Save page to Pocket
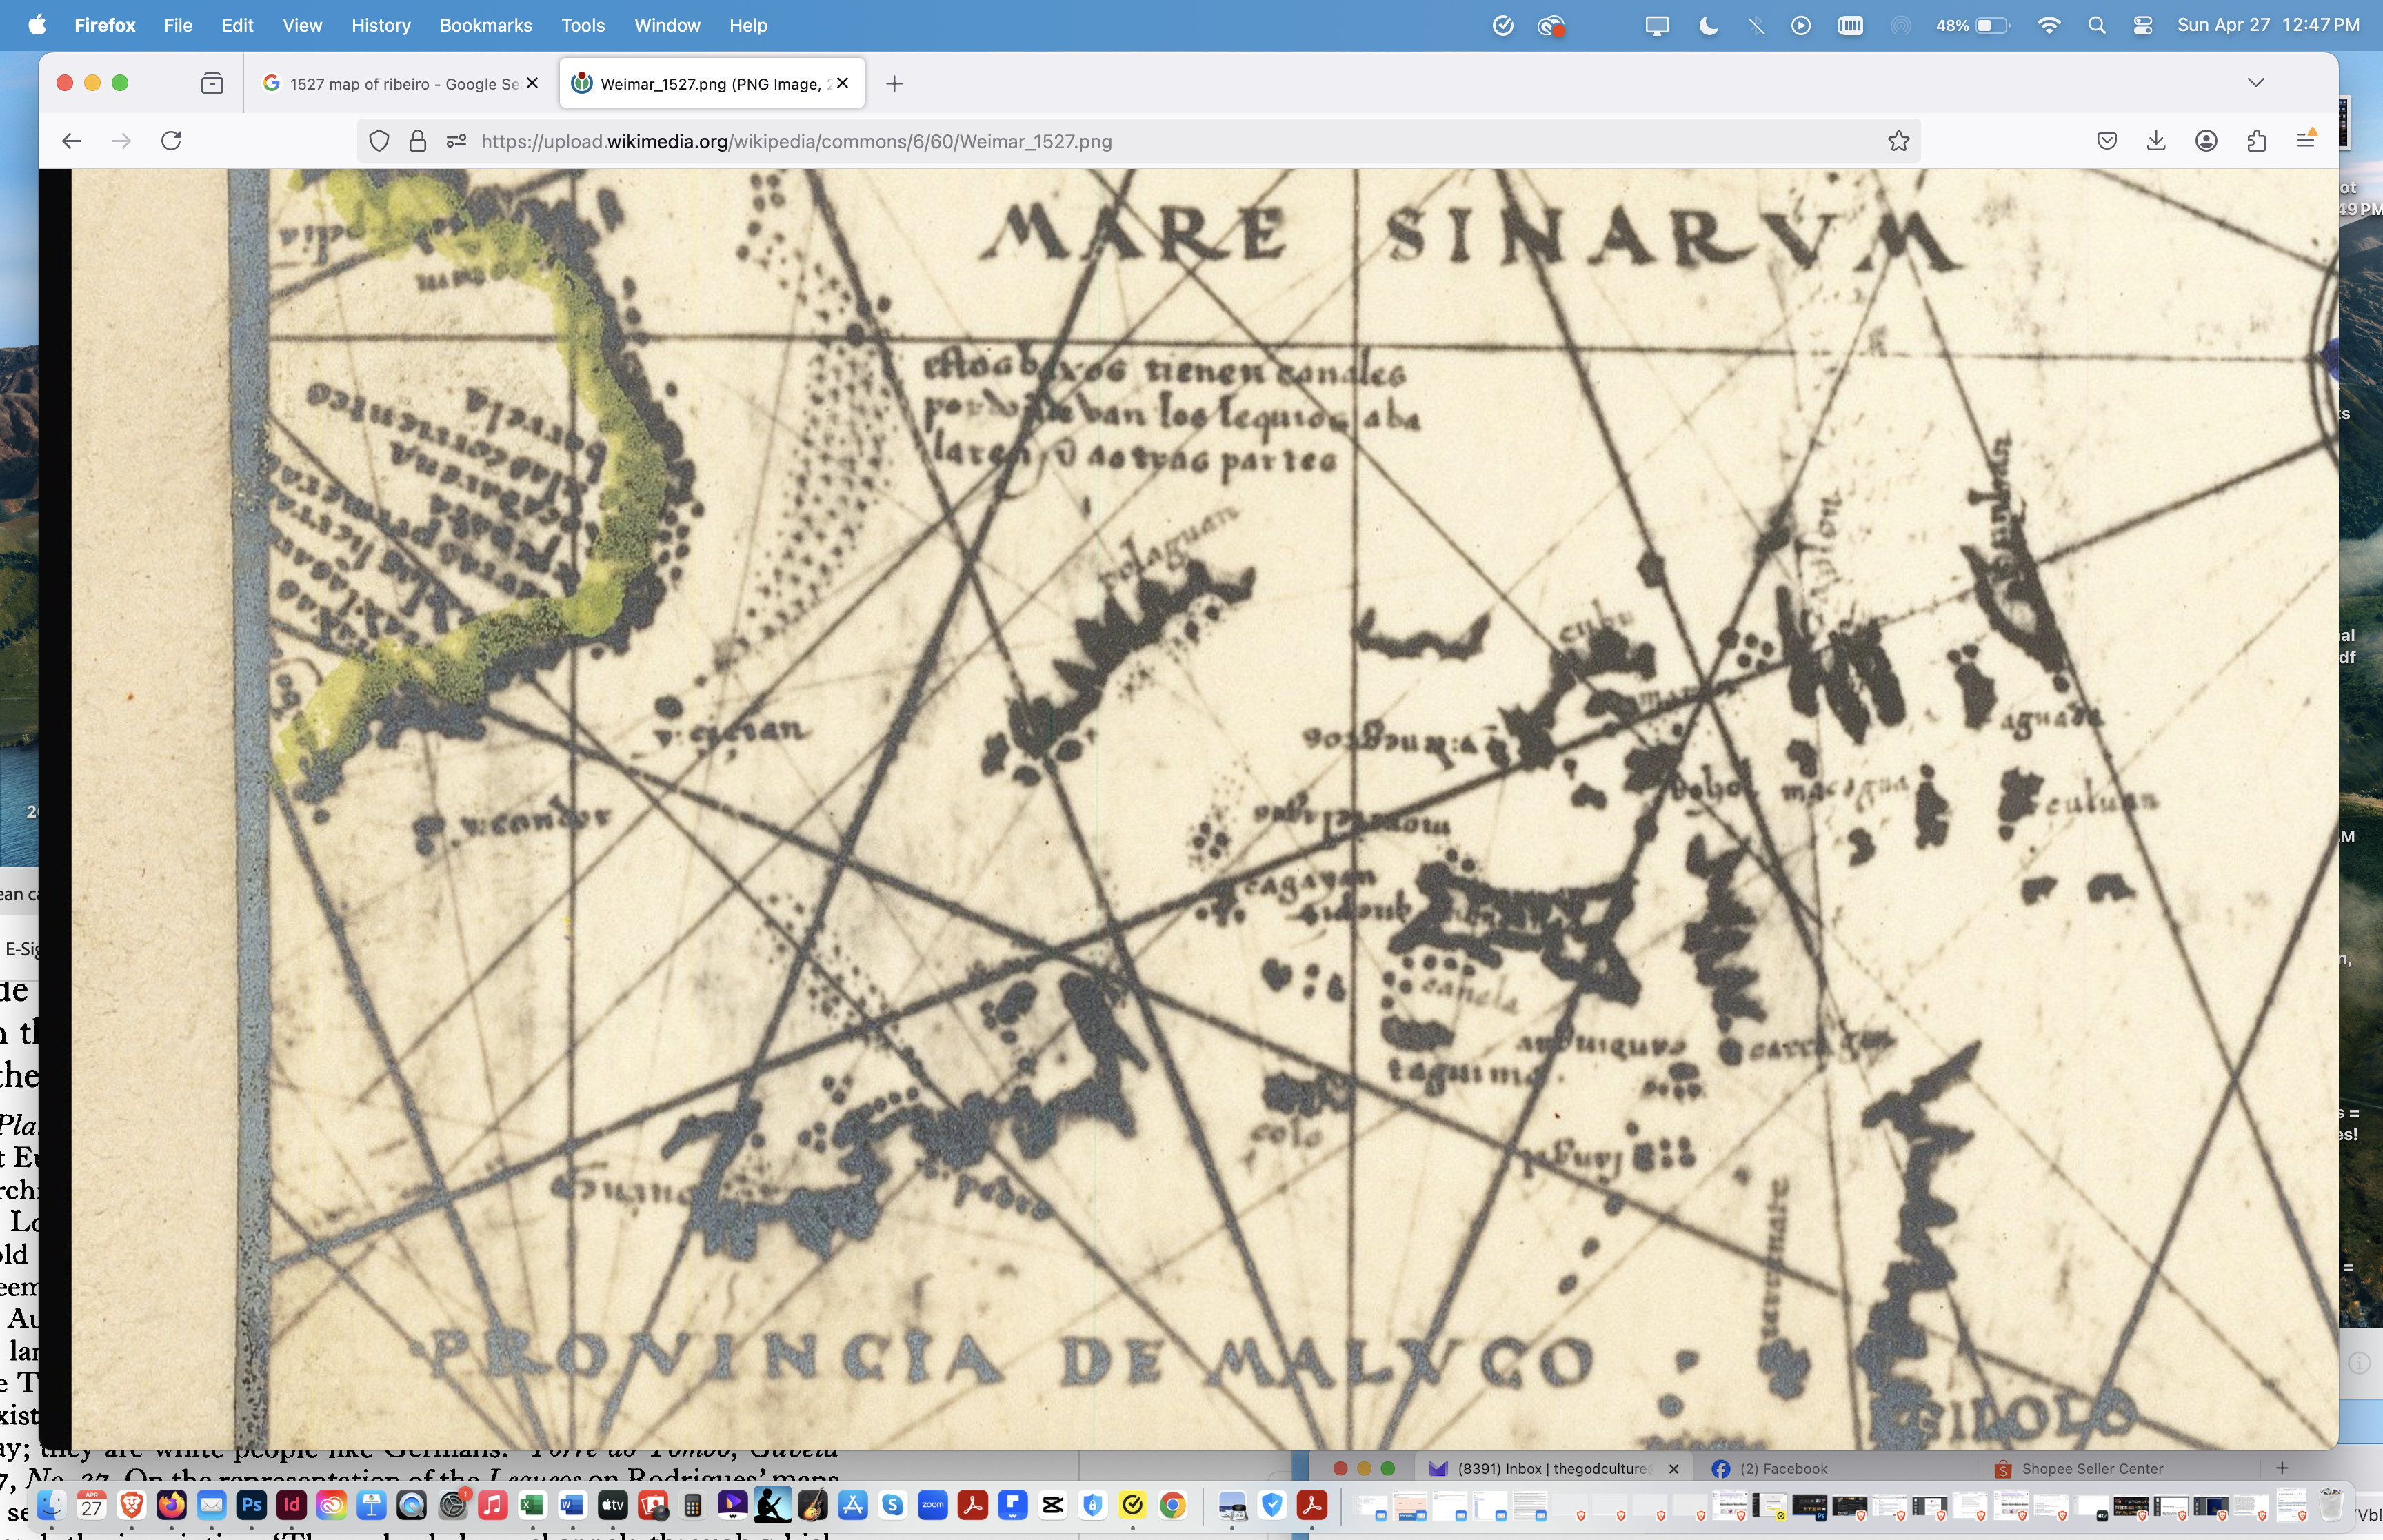Screen dimensions: 2383x1540 pos(2107,141)
